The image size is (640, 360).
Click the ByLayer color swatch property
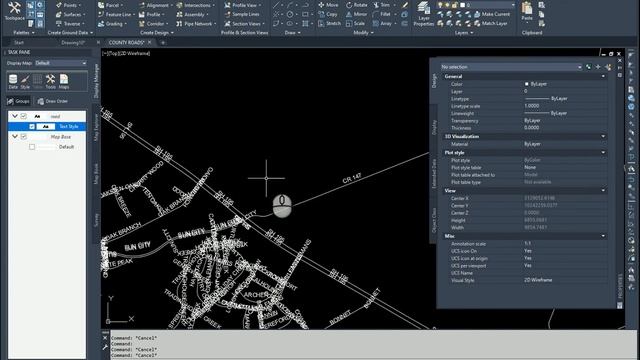click(x=527, y=84)
